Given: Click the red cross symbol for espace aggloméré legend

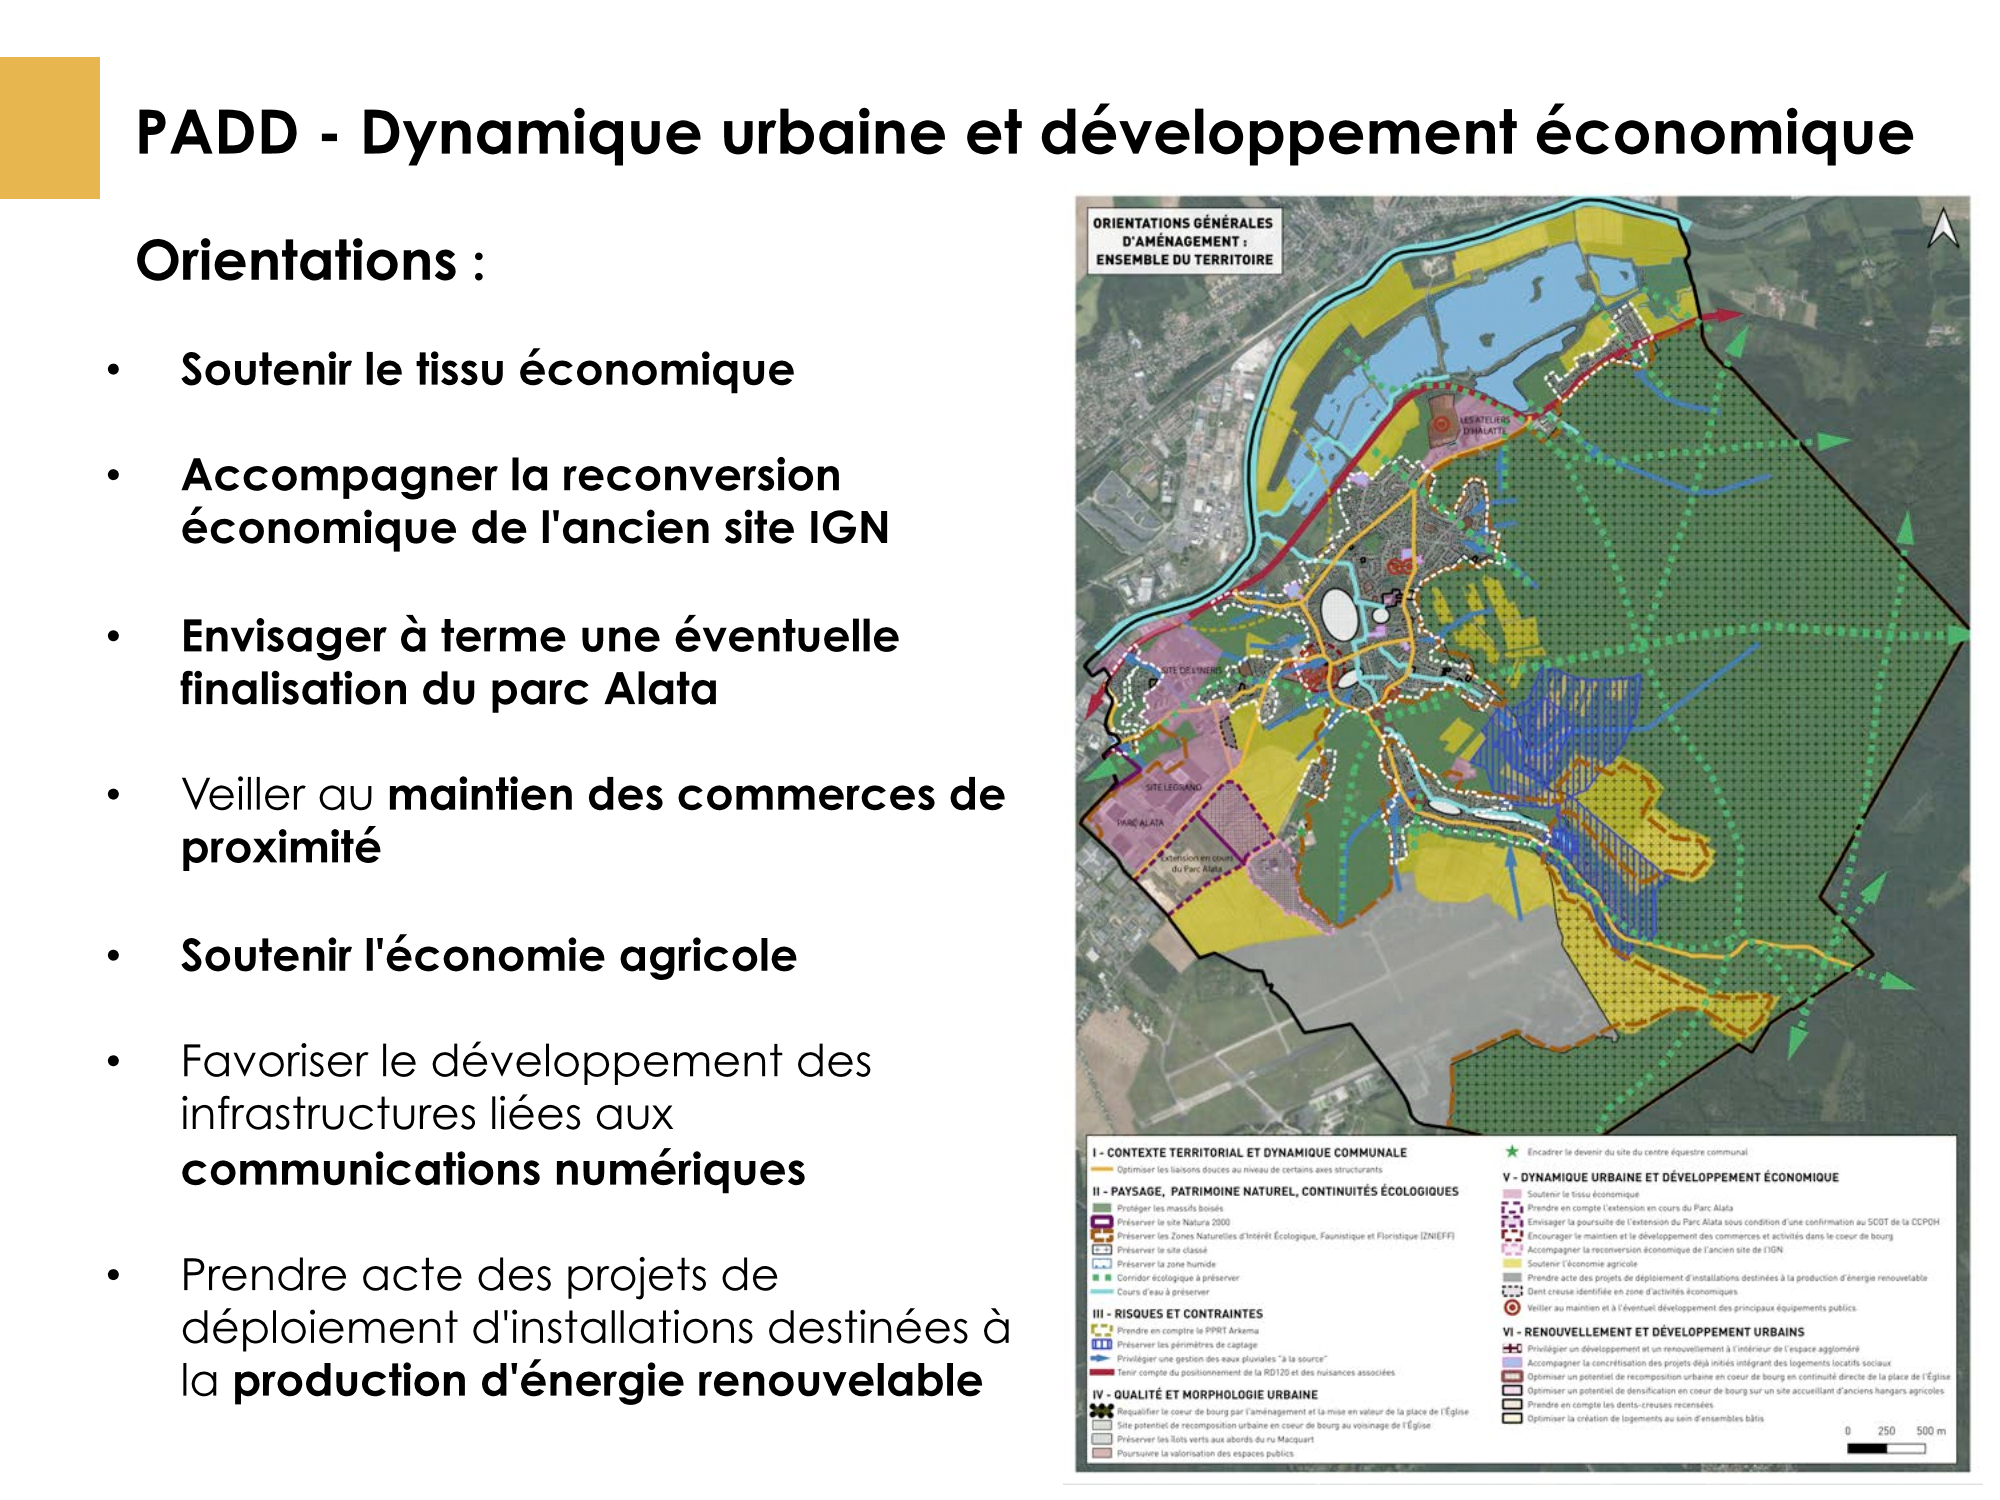Looking at the screenshot, I should pos(1512,1348).
